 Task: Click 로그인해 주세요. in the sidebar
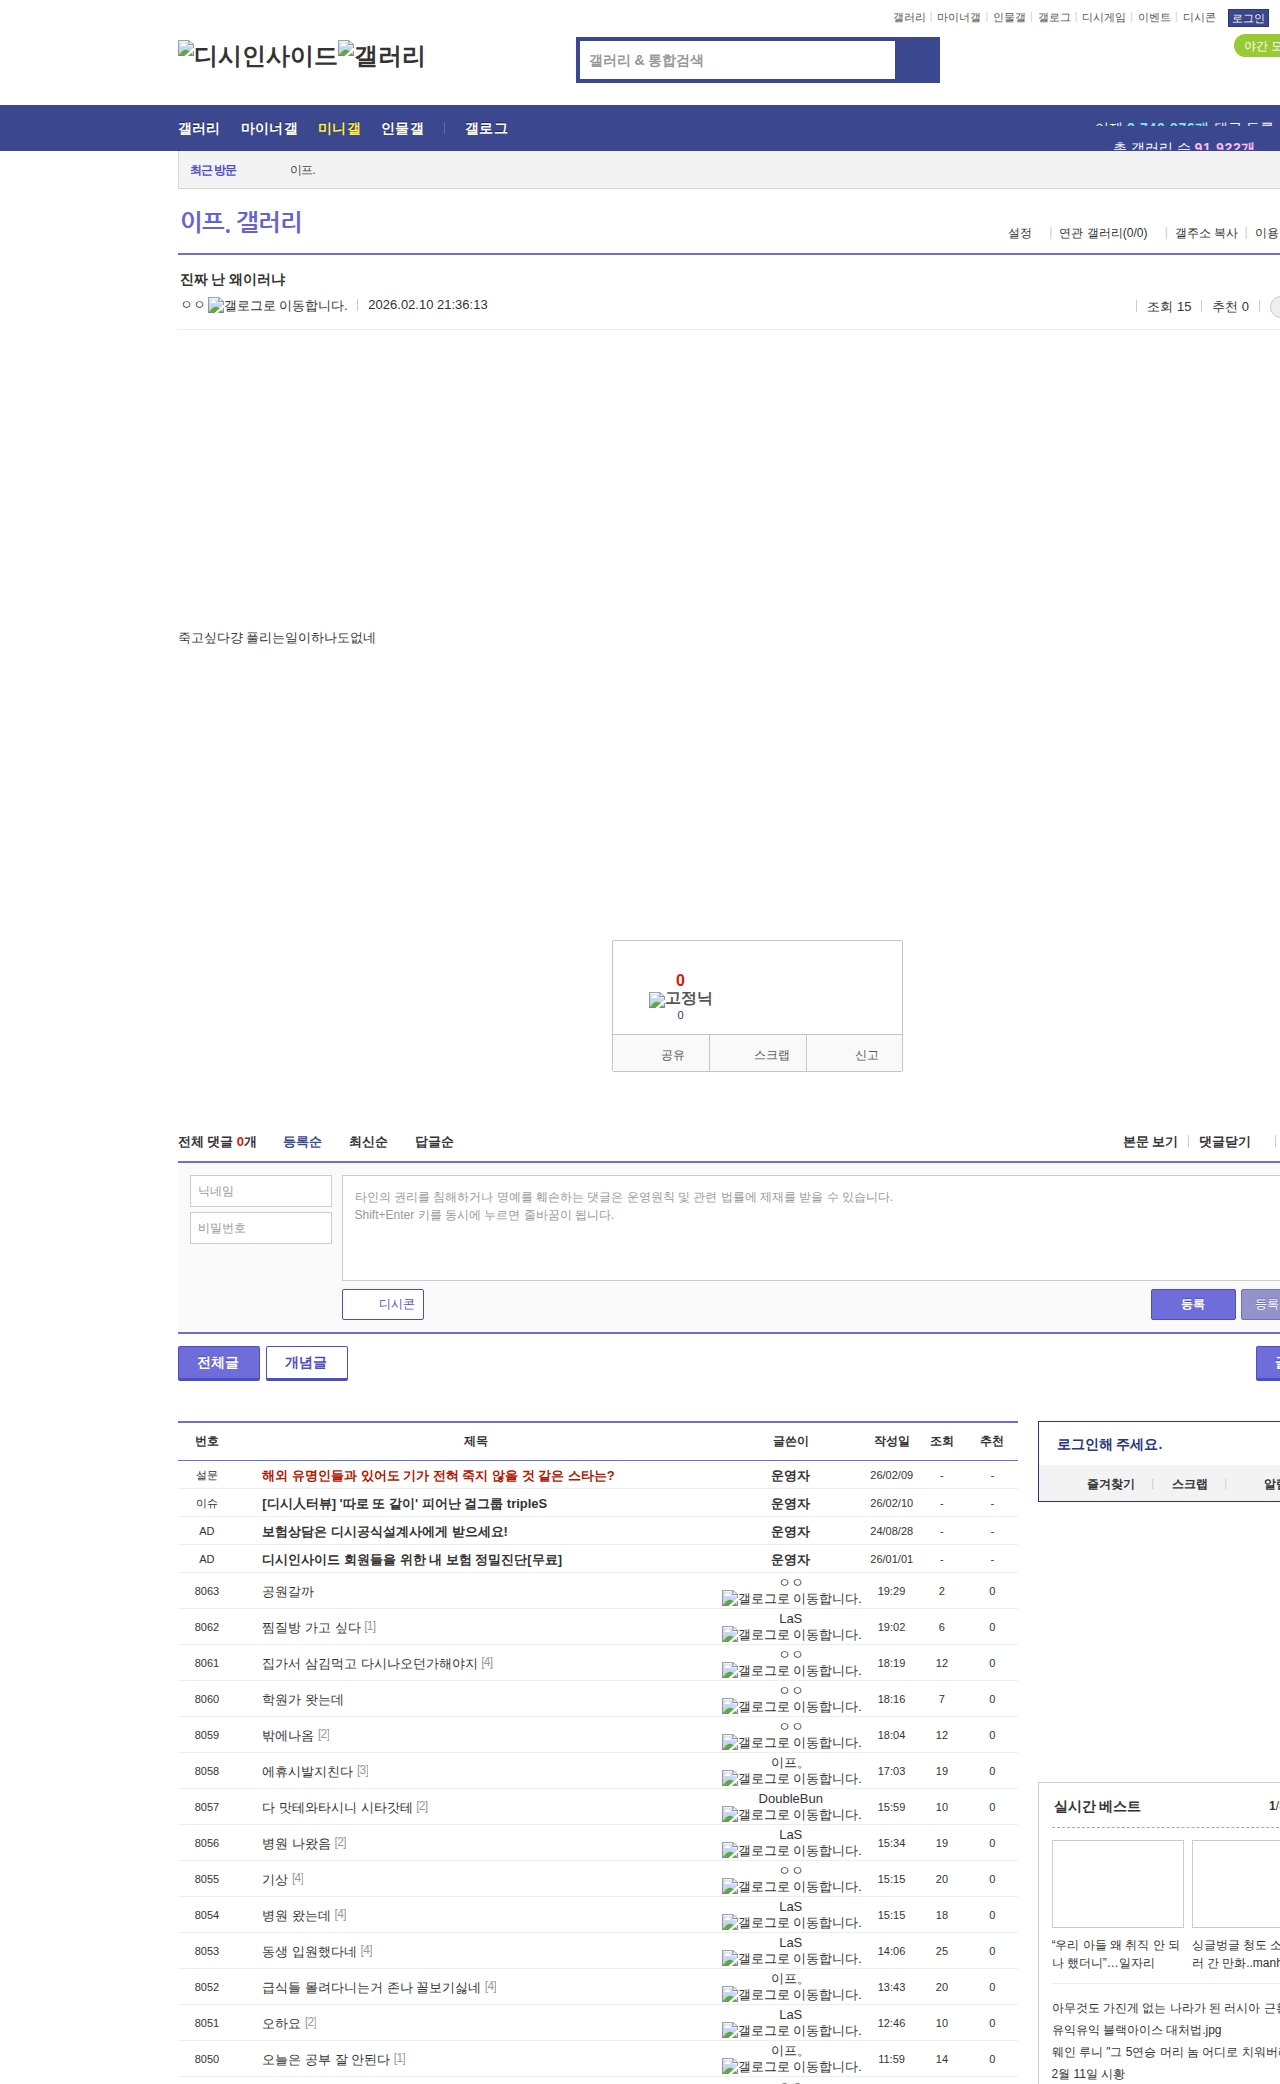click(1110, 1445)
